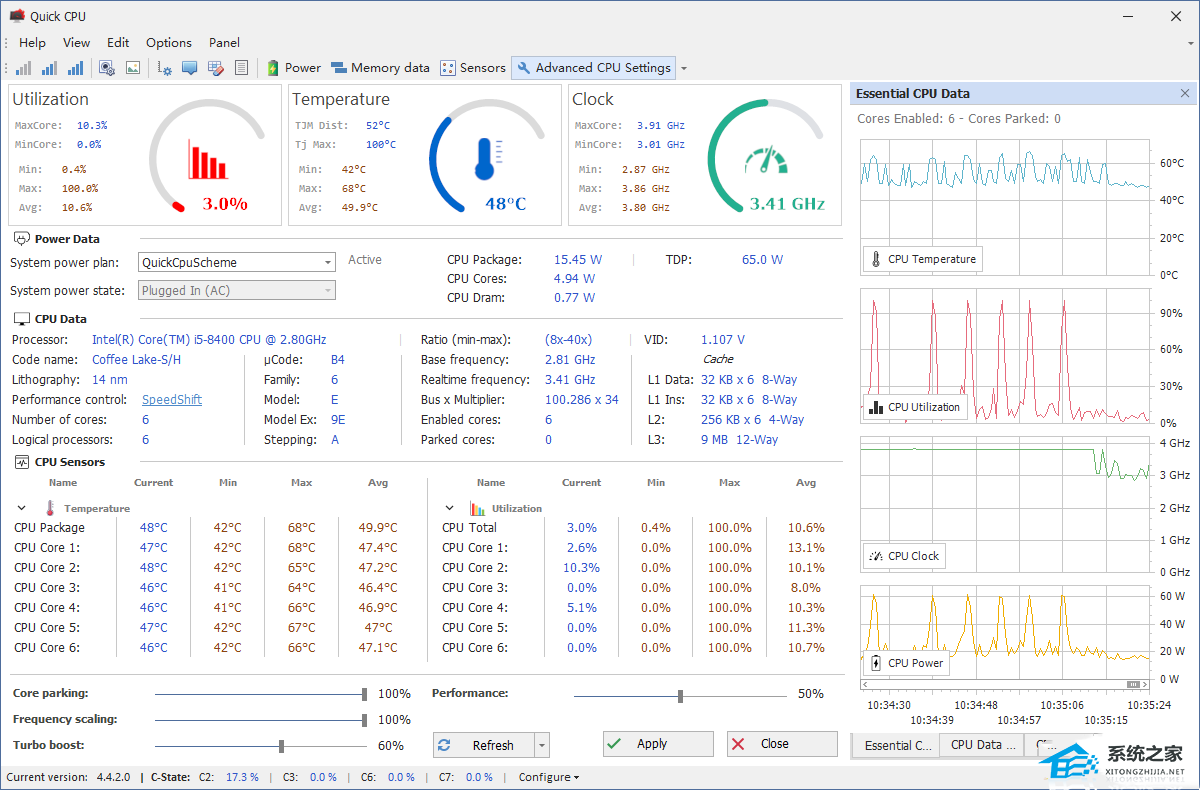Click the chart time scrollbar under CPU Power

(x=1003, y=685)
